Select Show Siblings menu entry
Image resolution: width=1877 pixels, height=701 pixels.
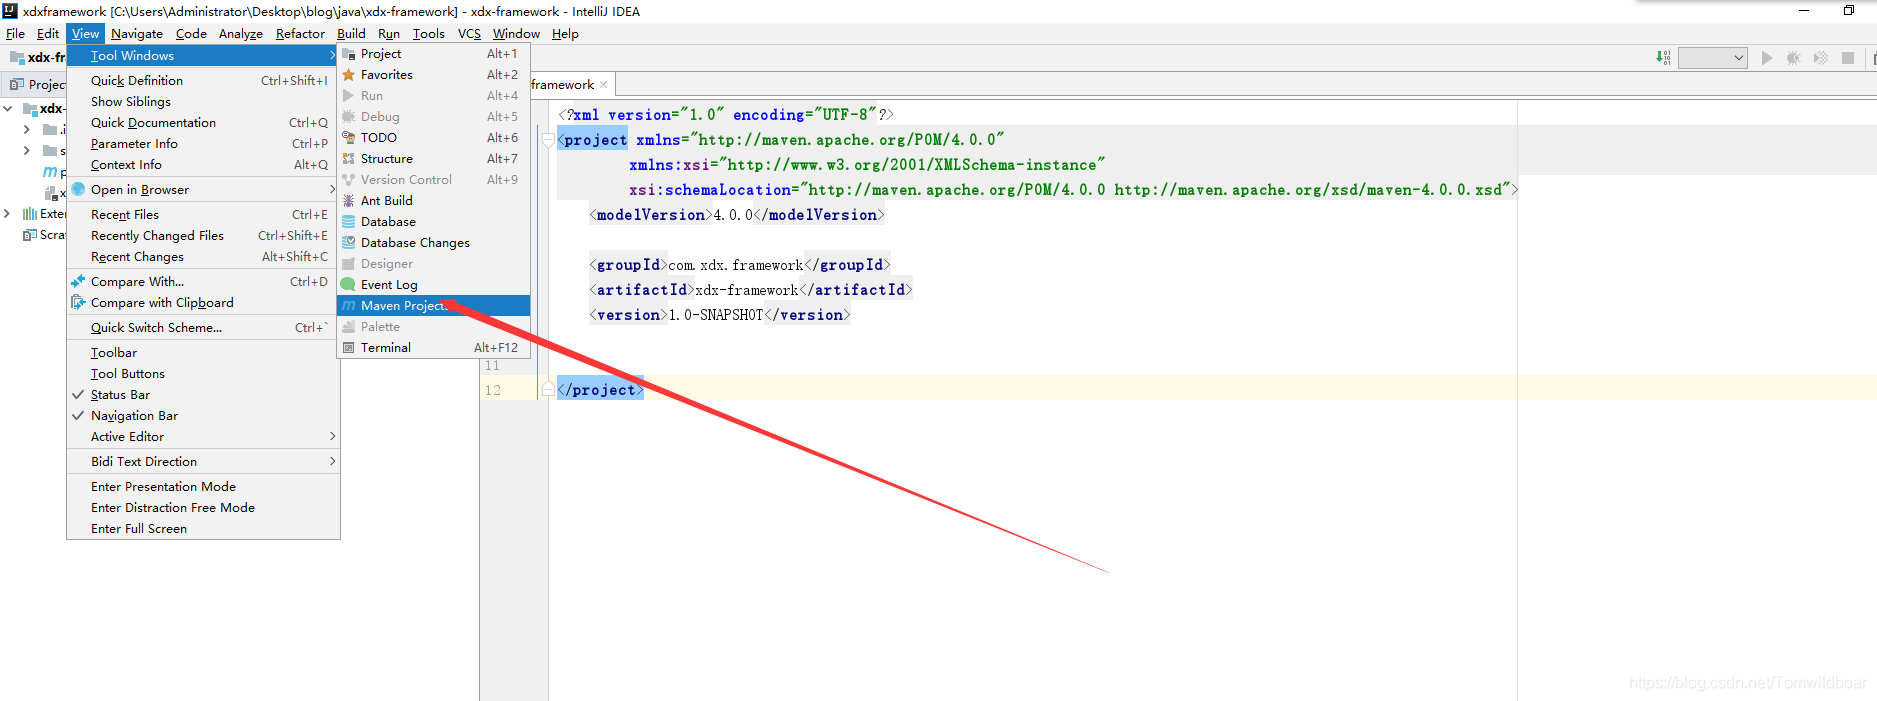(x=203, y=102)
